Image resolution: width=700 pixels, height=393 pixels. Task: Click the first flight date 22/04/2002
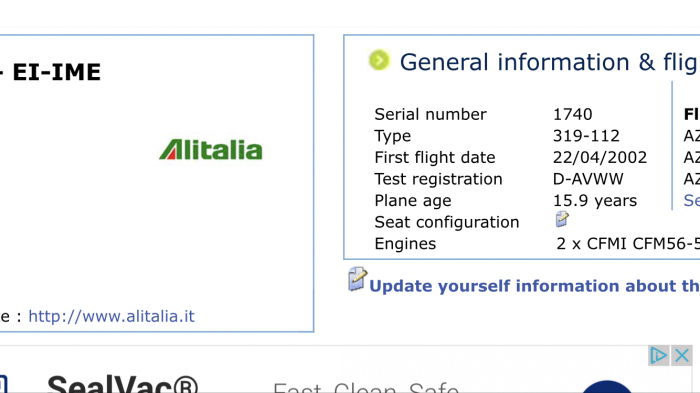click(600, 157)
